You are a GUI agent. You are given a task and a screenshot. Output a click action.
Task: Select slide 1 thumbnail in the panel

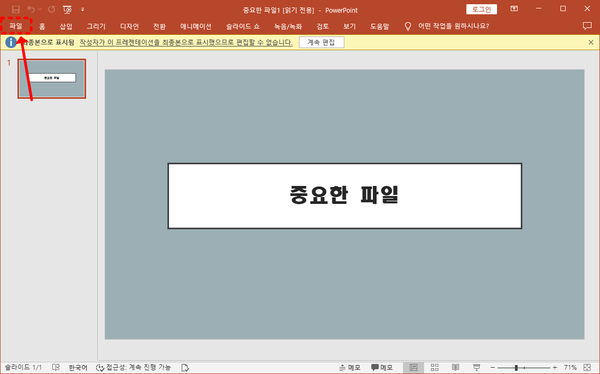tap(52, 78)
